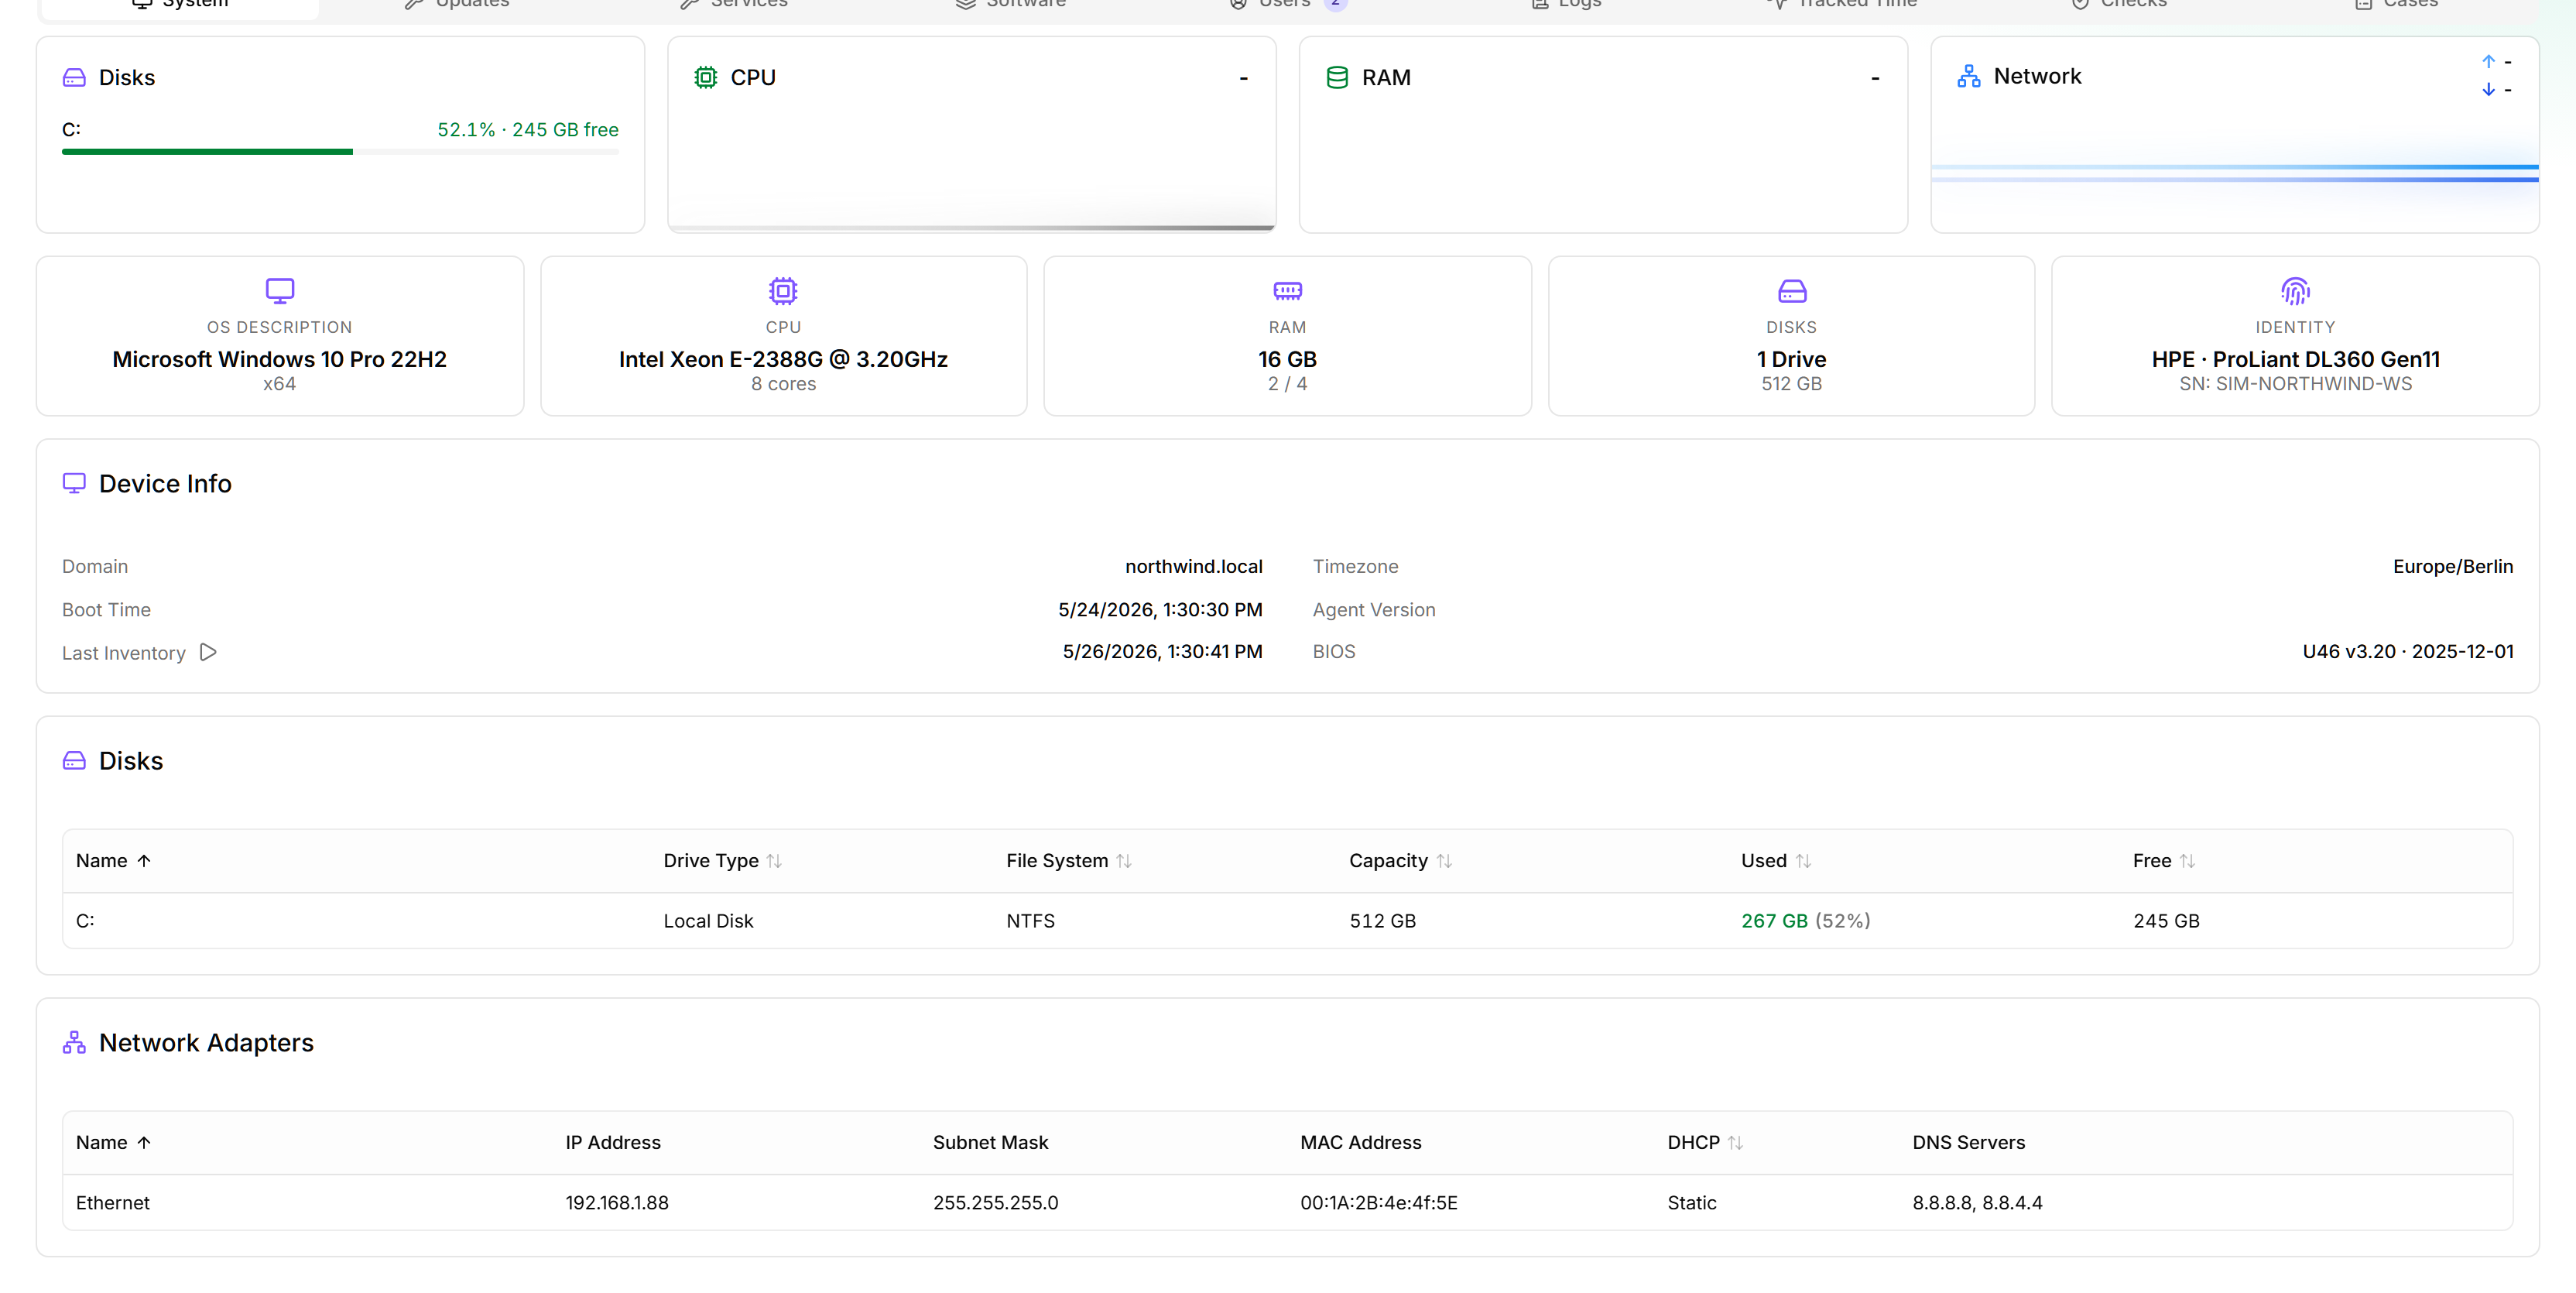The width and height of the screenshot is (2576, 1293).
Task: Click the '8 cores' text
Action: pos(783,384)
